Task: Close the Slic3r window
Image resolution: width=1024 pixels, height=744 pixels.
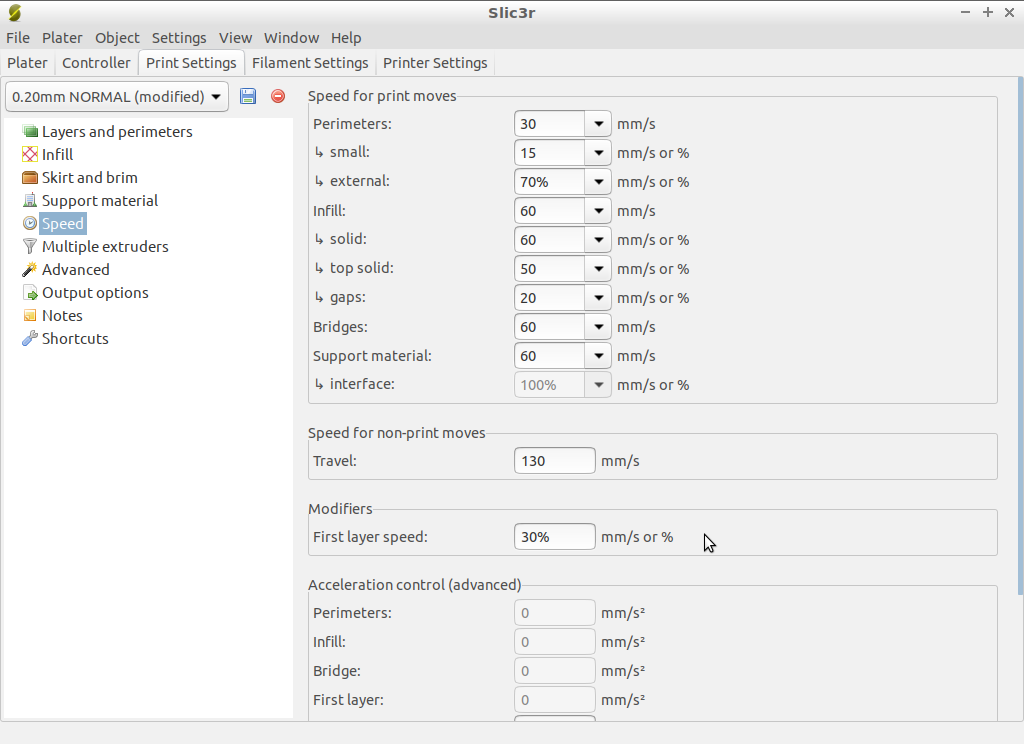Action: [1009, 12]
